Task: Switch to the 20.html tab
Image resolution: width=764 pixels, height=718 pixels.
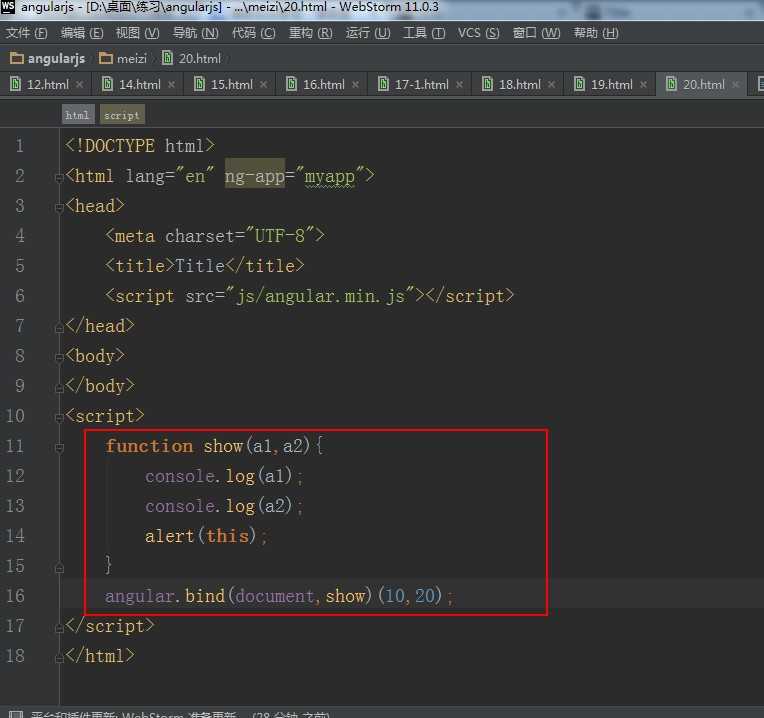Action: pos(704,84)
